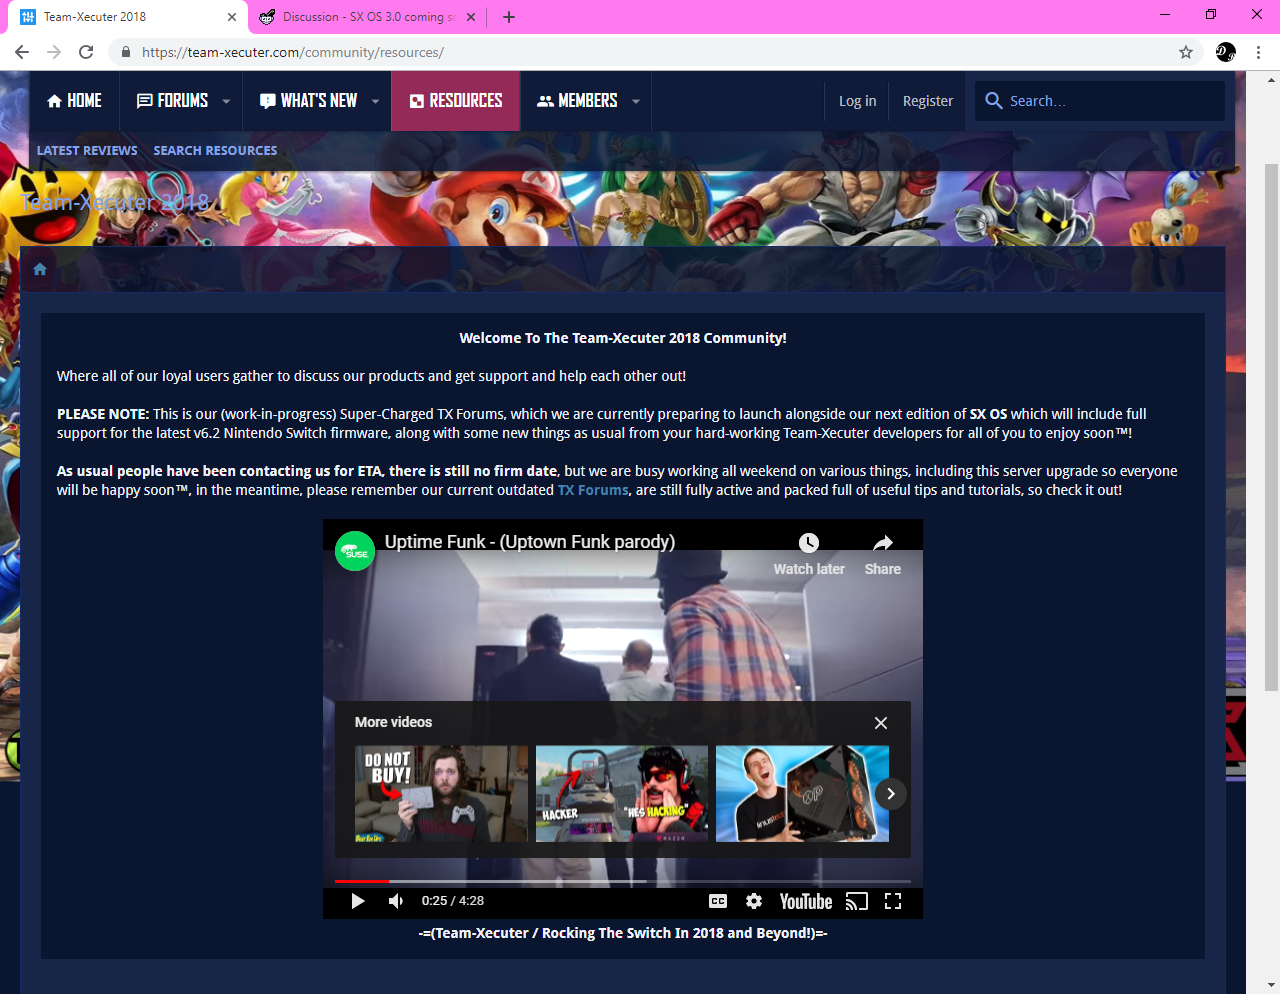Expand the What's New dropdown arrow
Viewport: 1280px width, 994px height.
tap(376, 101)
